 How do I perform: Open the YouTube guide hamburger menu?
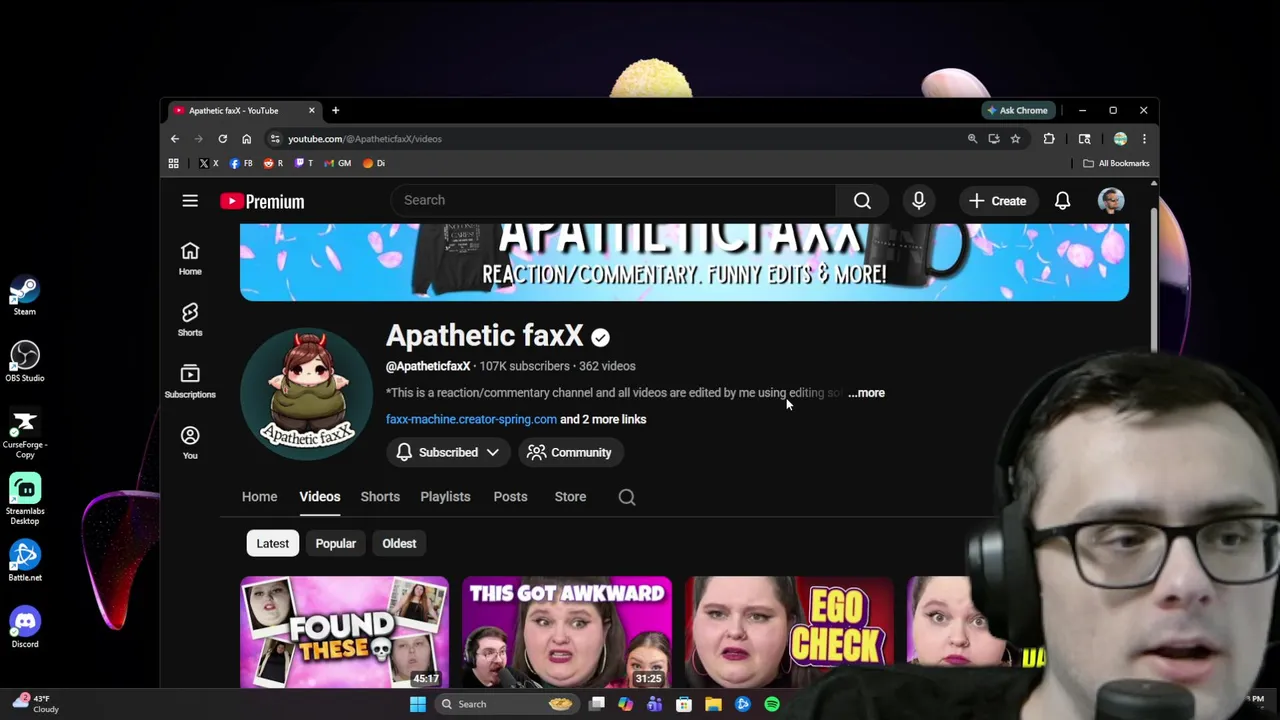click(x=190, y=201)
